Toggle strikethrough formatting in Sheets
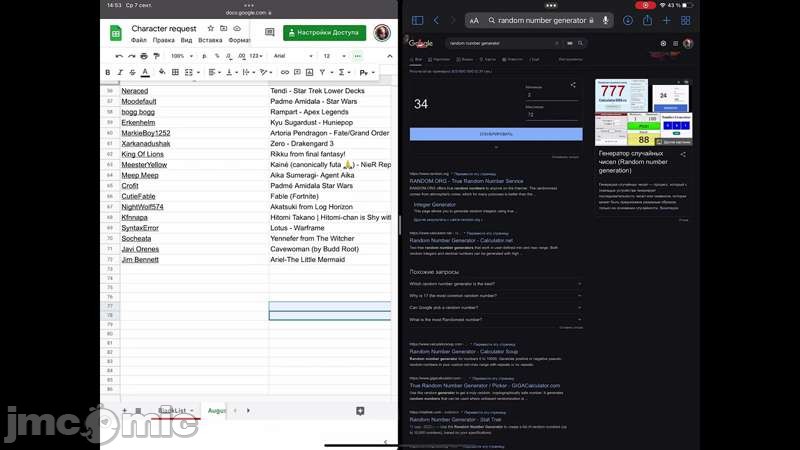Screen dimensions: 800x450 click(133, 72)
